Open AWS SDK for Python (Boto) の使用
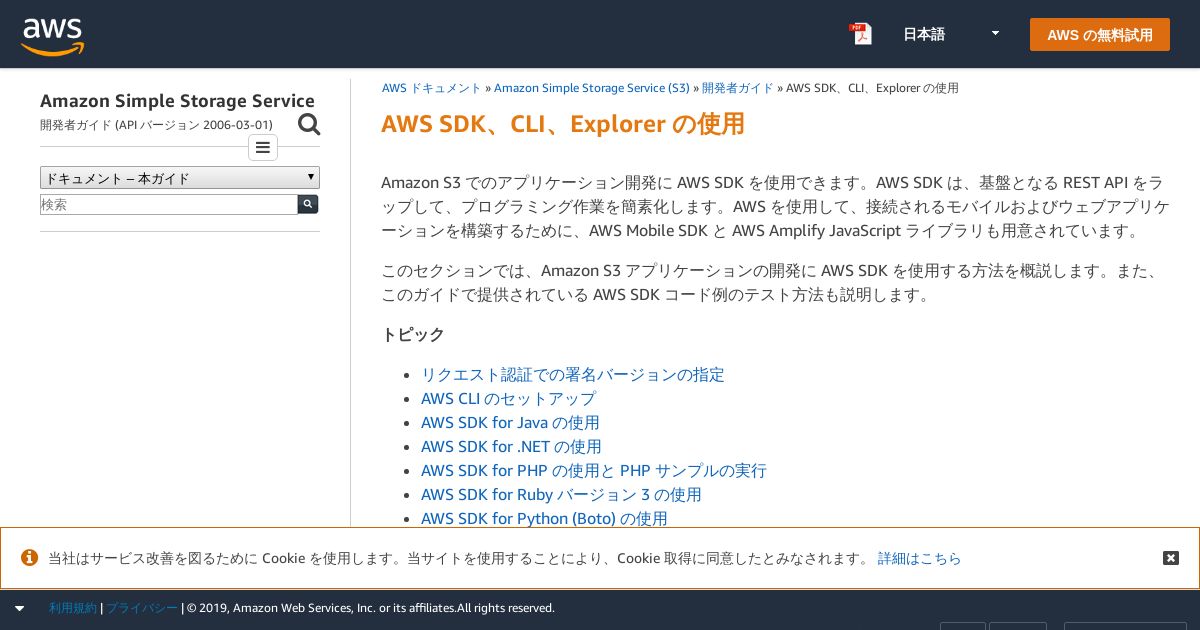1200x630 pixels. pos(544,518)
